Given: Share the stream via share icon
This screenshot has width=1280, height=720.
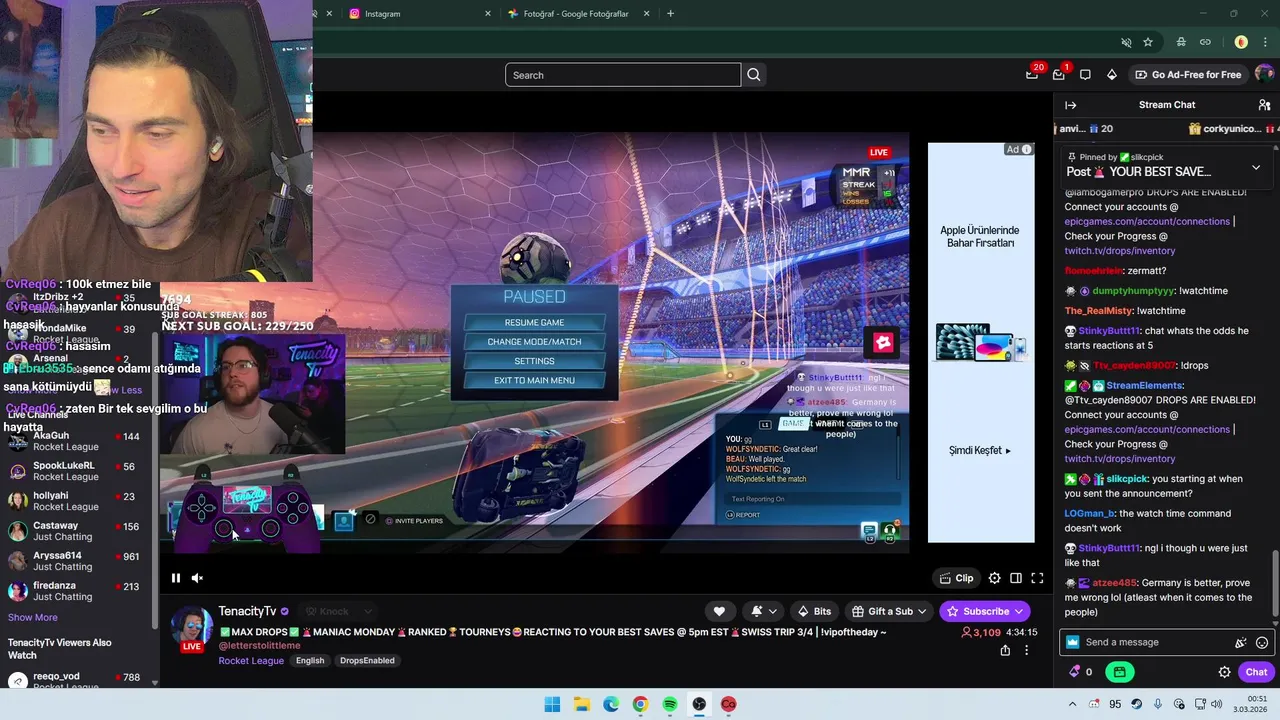Looking at the screenshot, I should coord(1005,650).
